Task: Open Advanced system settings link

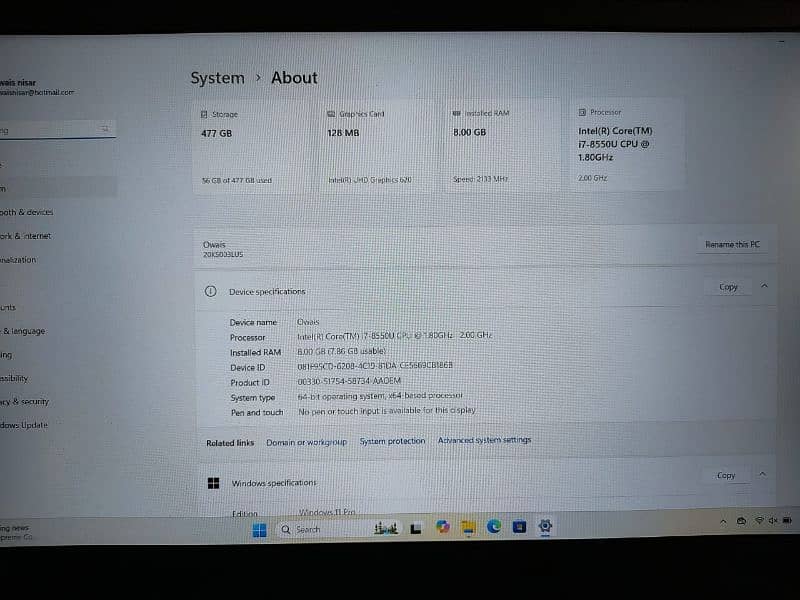Action: tap(484, 440)
